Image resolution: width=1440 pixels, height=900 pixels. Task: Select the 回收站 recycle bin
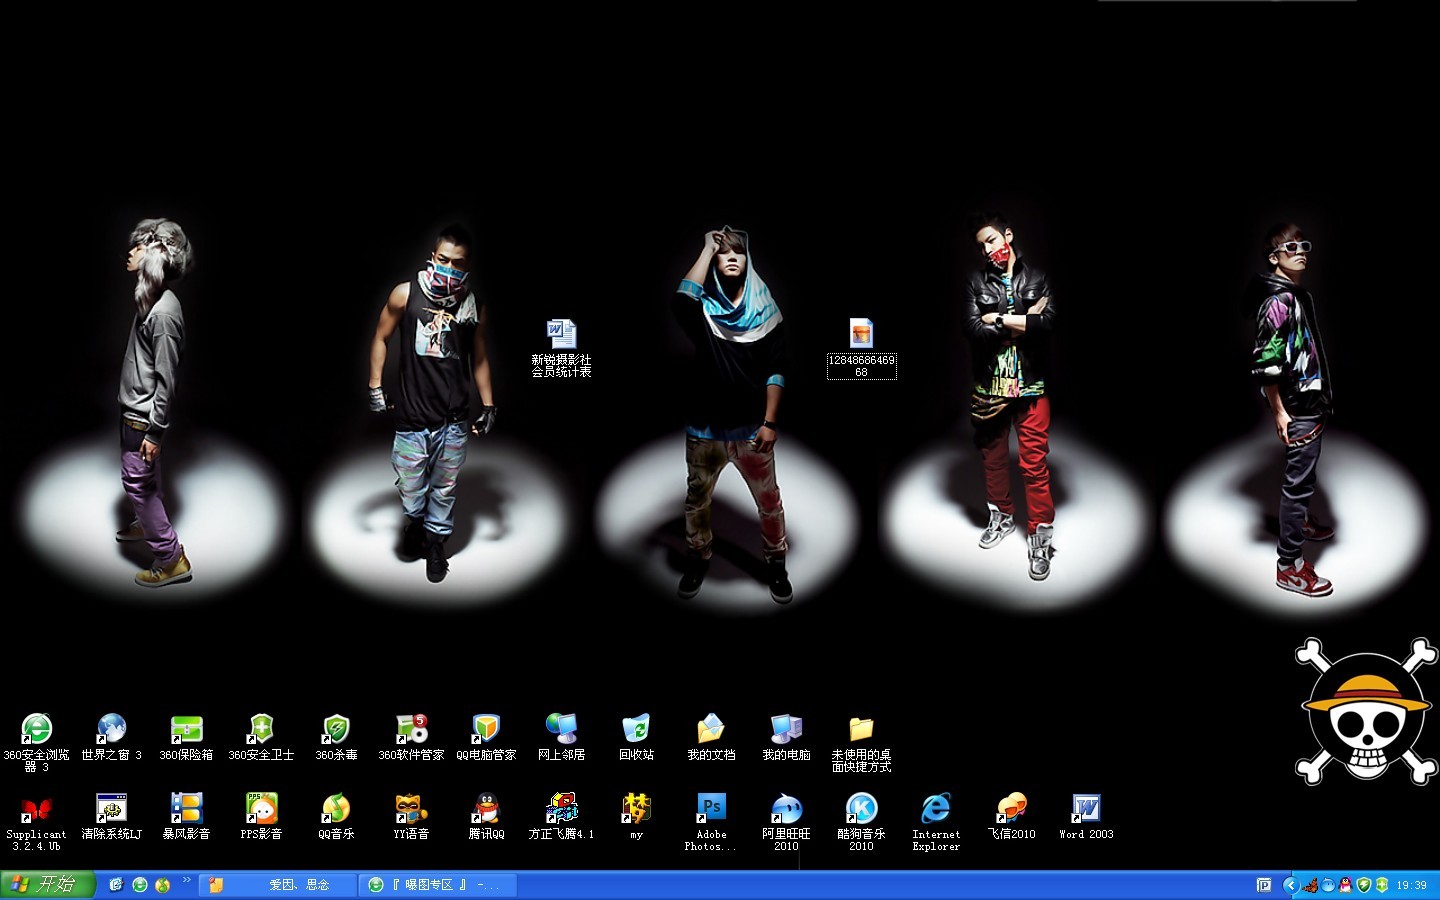636,736
